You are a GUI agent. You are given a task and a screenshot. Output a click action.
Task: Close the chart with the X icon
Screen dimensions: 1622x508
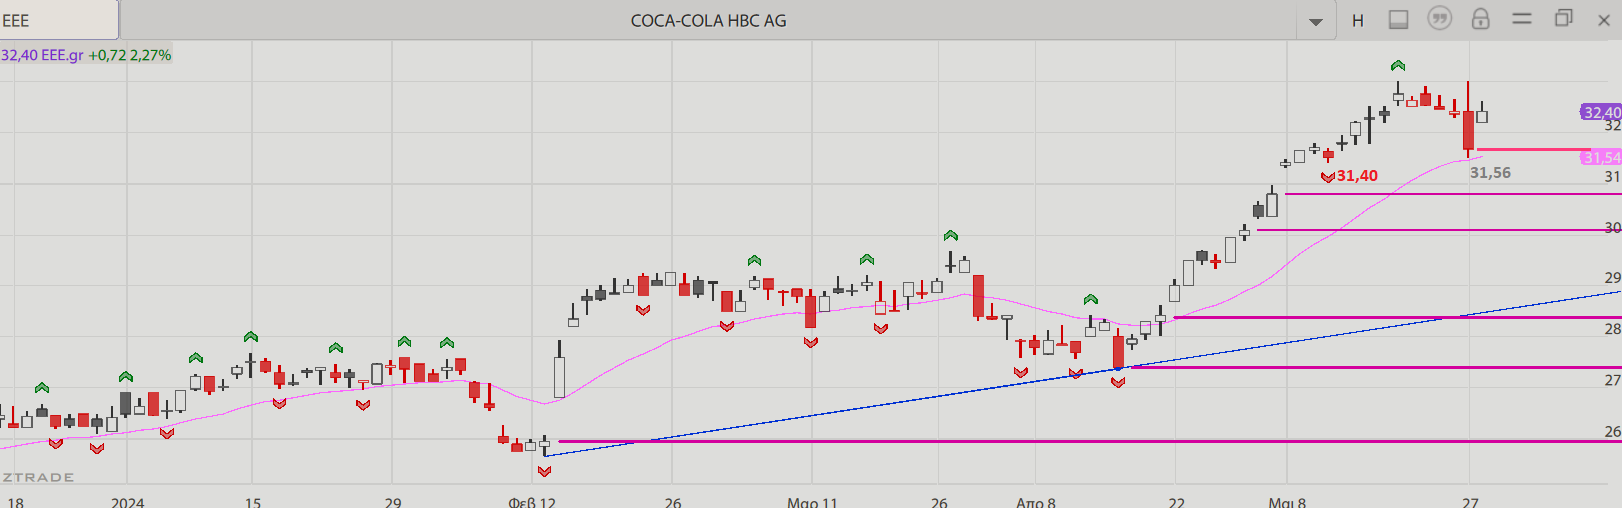1603,20
